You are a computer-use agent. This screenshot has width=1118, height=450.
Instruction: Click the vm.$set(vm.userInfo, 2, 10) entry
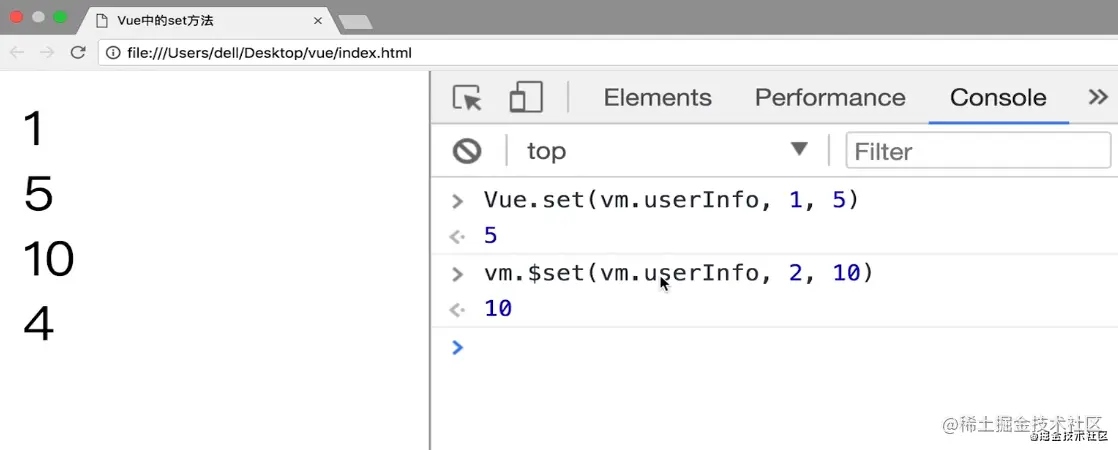(678, 273)
